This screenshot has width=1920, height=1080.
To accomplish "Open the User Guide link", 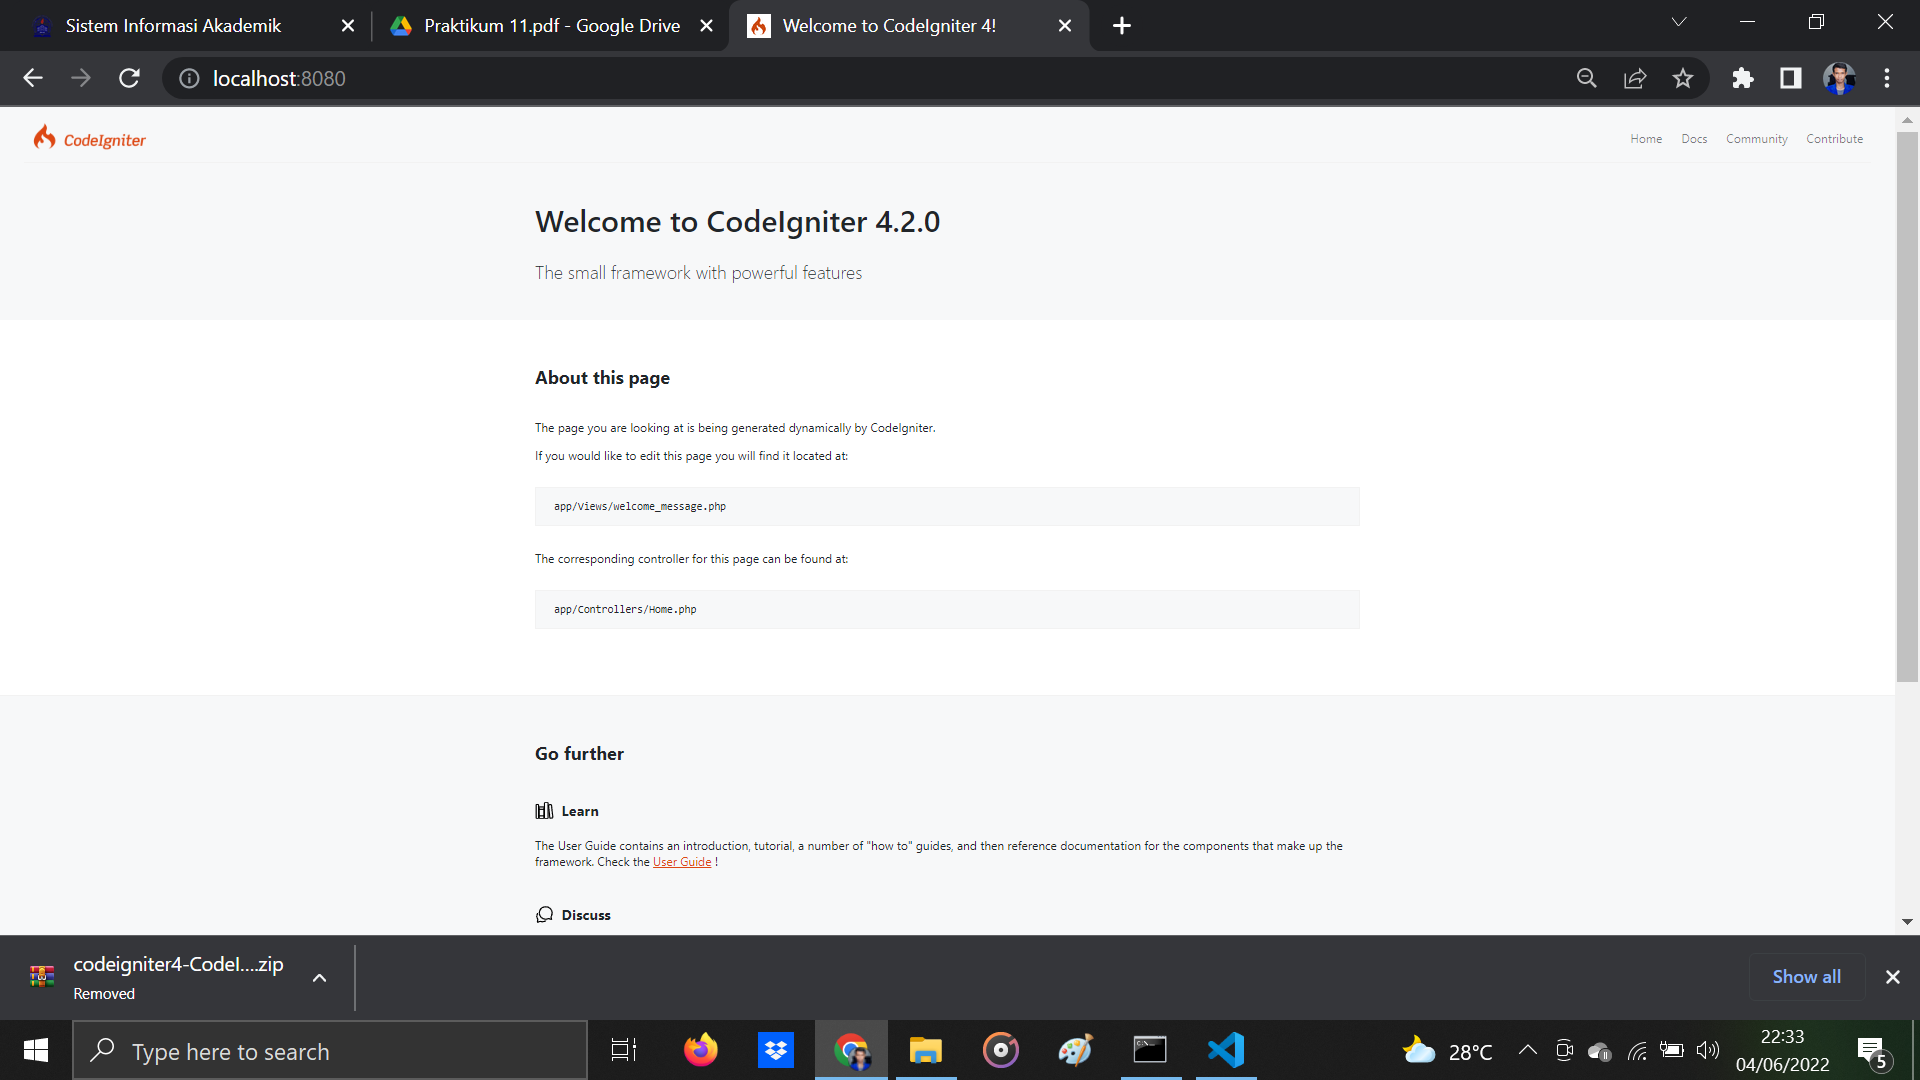I will tap(683, 861).
